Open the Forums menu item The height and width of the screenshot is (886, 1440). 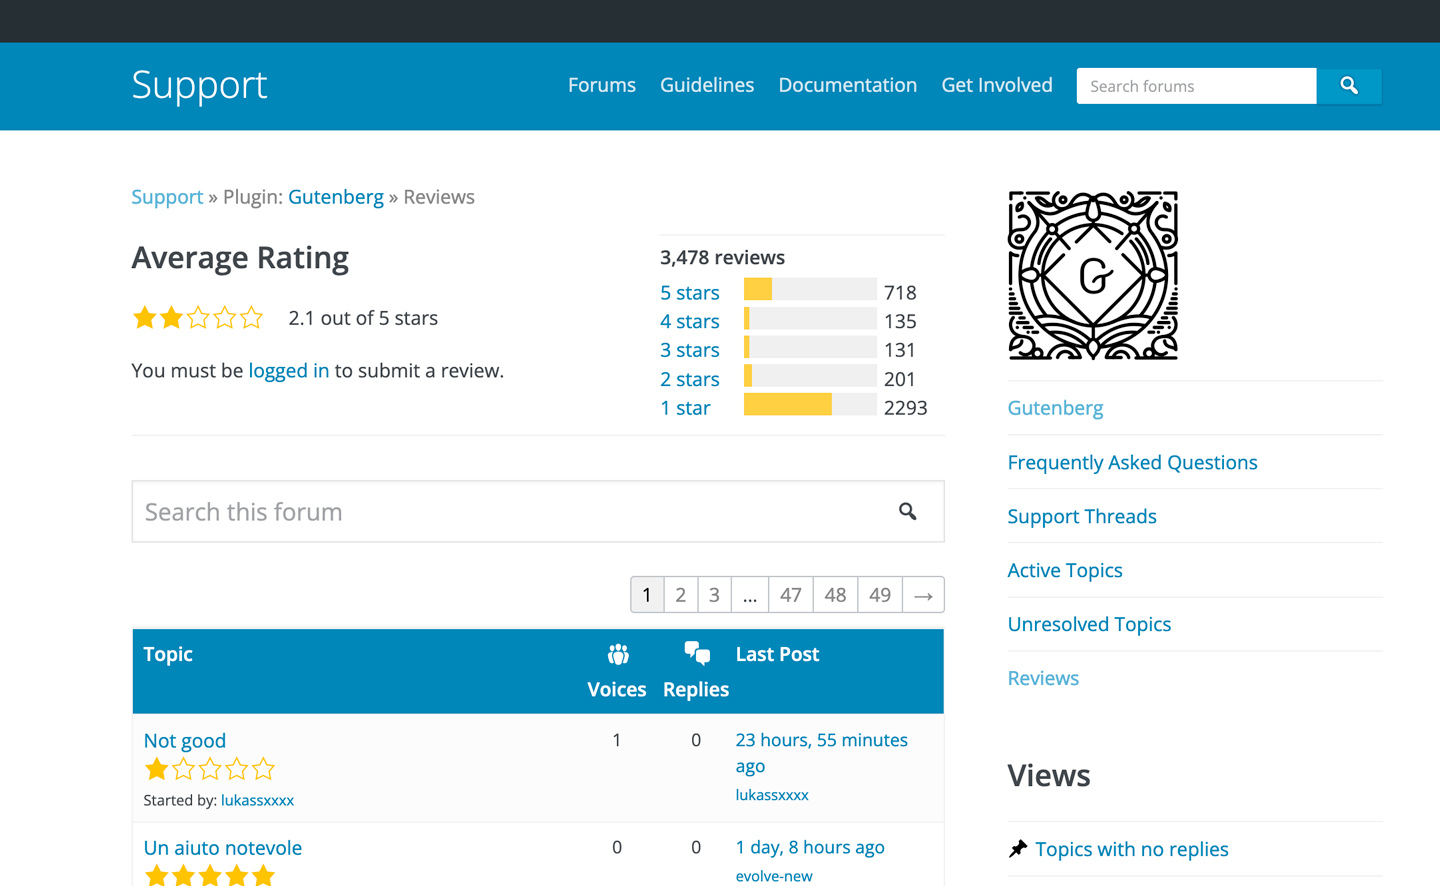(x=601, y=86)
